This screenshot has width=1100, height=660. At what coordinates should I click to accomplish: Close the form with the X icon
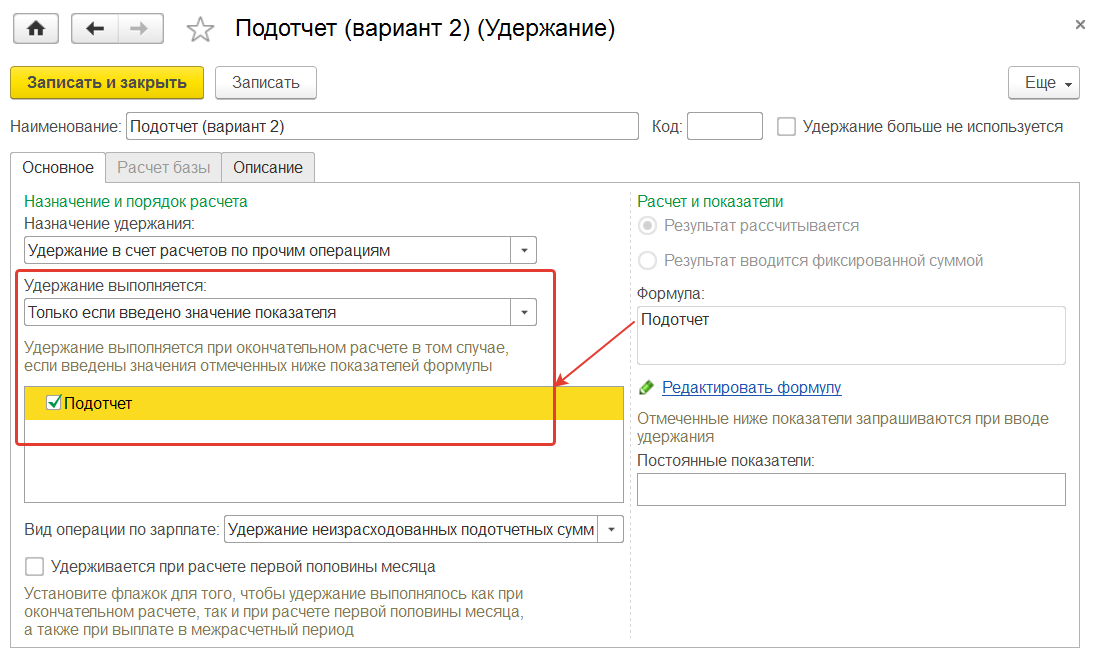click(1080, 24)
